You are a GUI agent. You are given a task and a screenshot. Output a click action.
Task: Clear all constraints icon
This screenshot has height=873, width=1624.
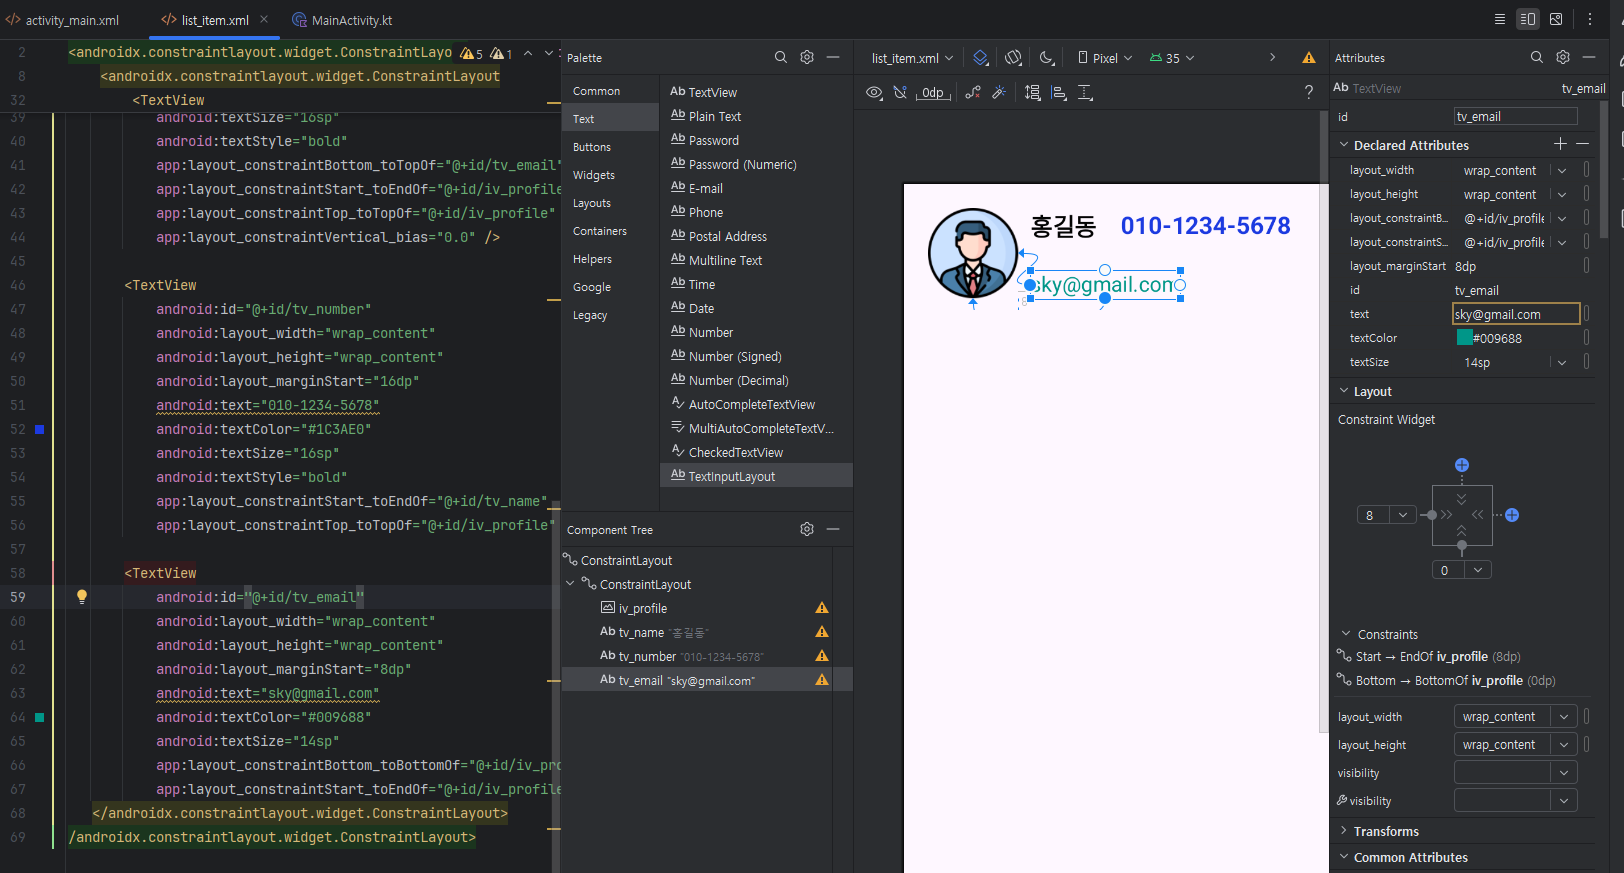click(x=972, y=93)
